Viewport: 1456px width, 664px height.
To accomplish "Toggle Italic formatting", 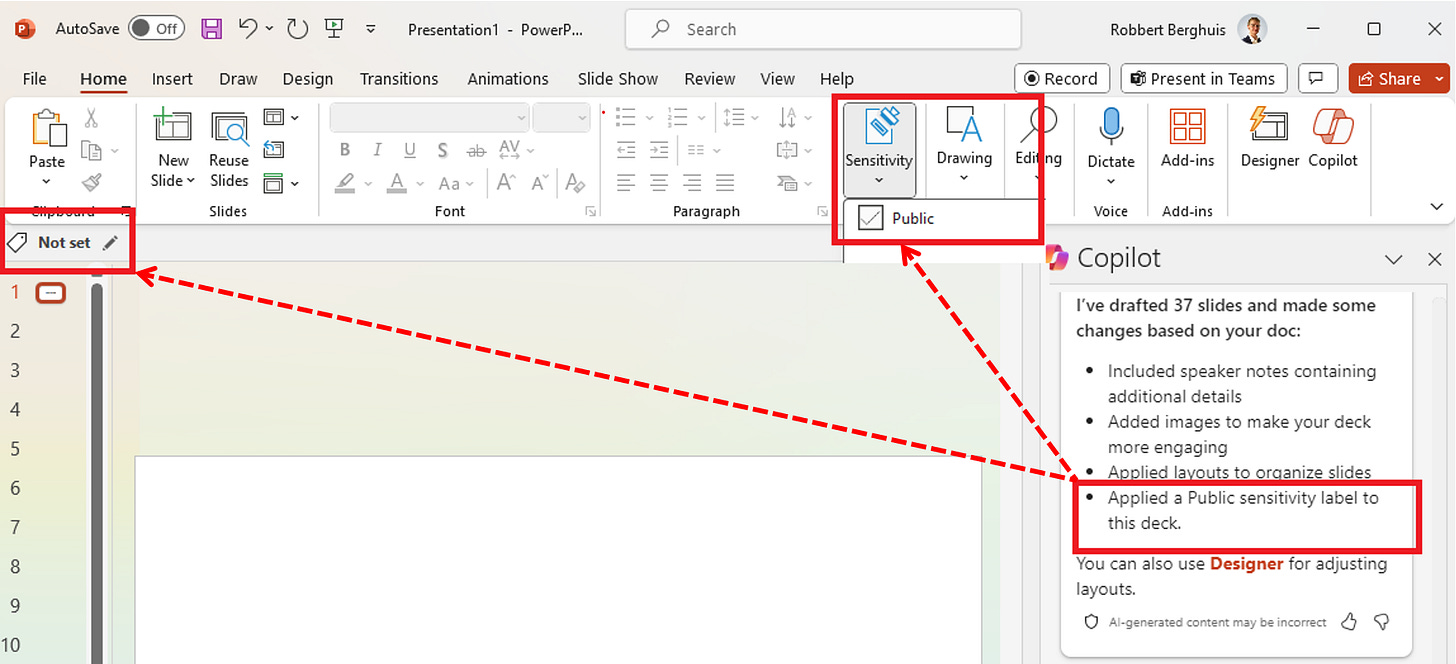I will [x=377, y=150].
